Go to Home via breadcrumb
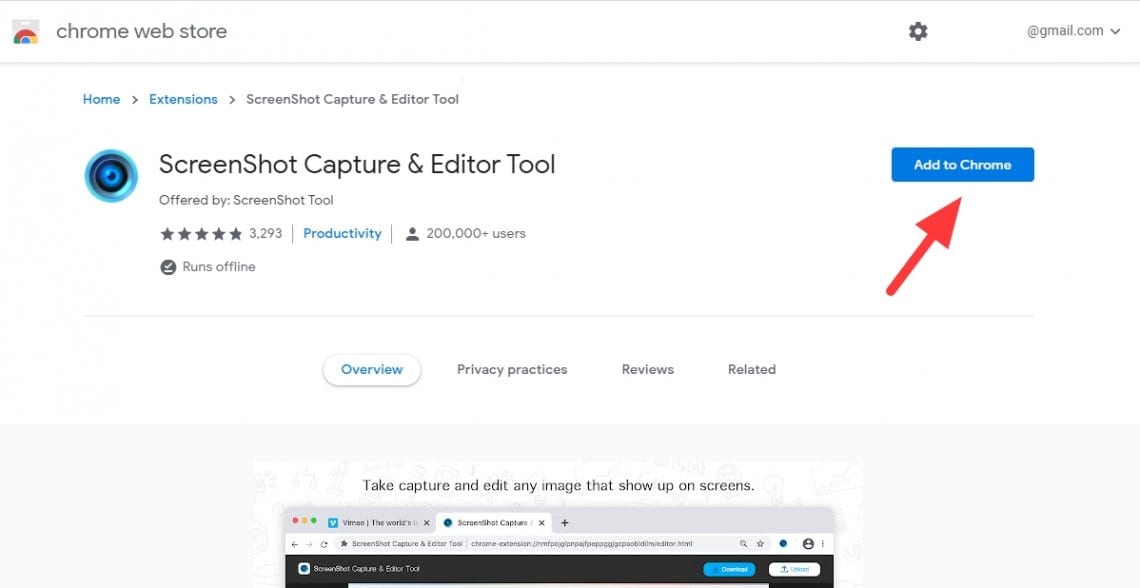 point(101,99)
